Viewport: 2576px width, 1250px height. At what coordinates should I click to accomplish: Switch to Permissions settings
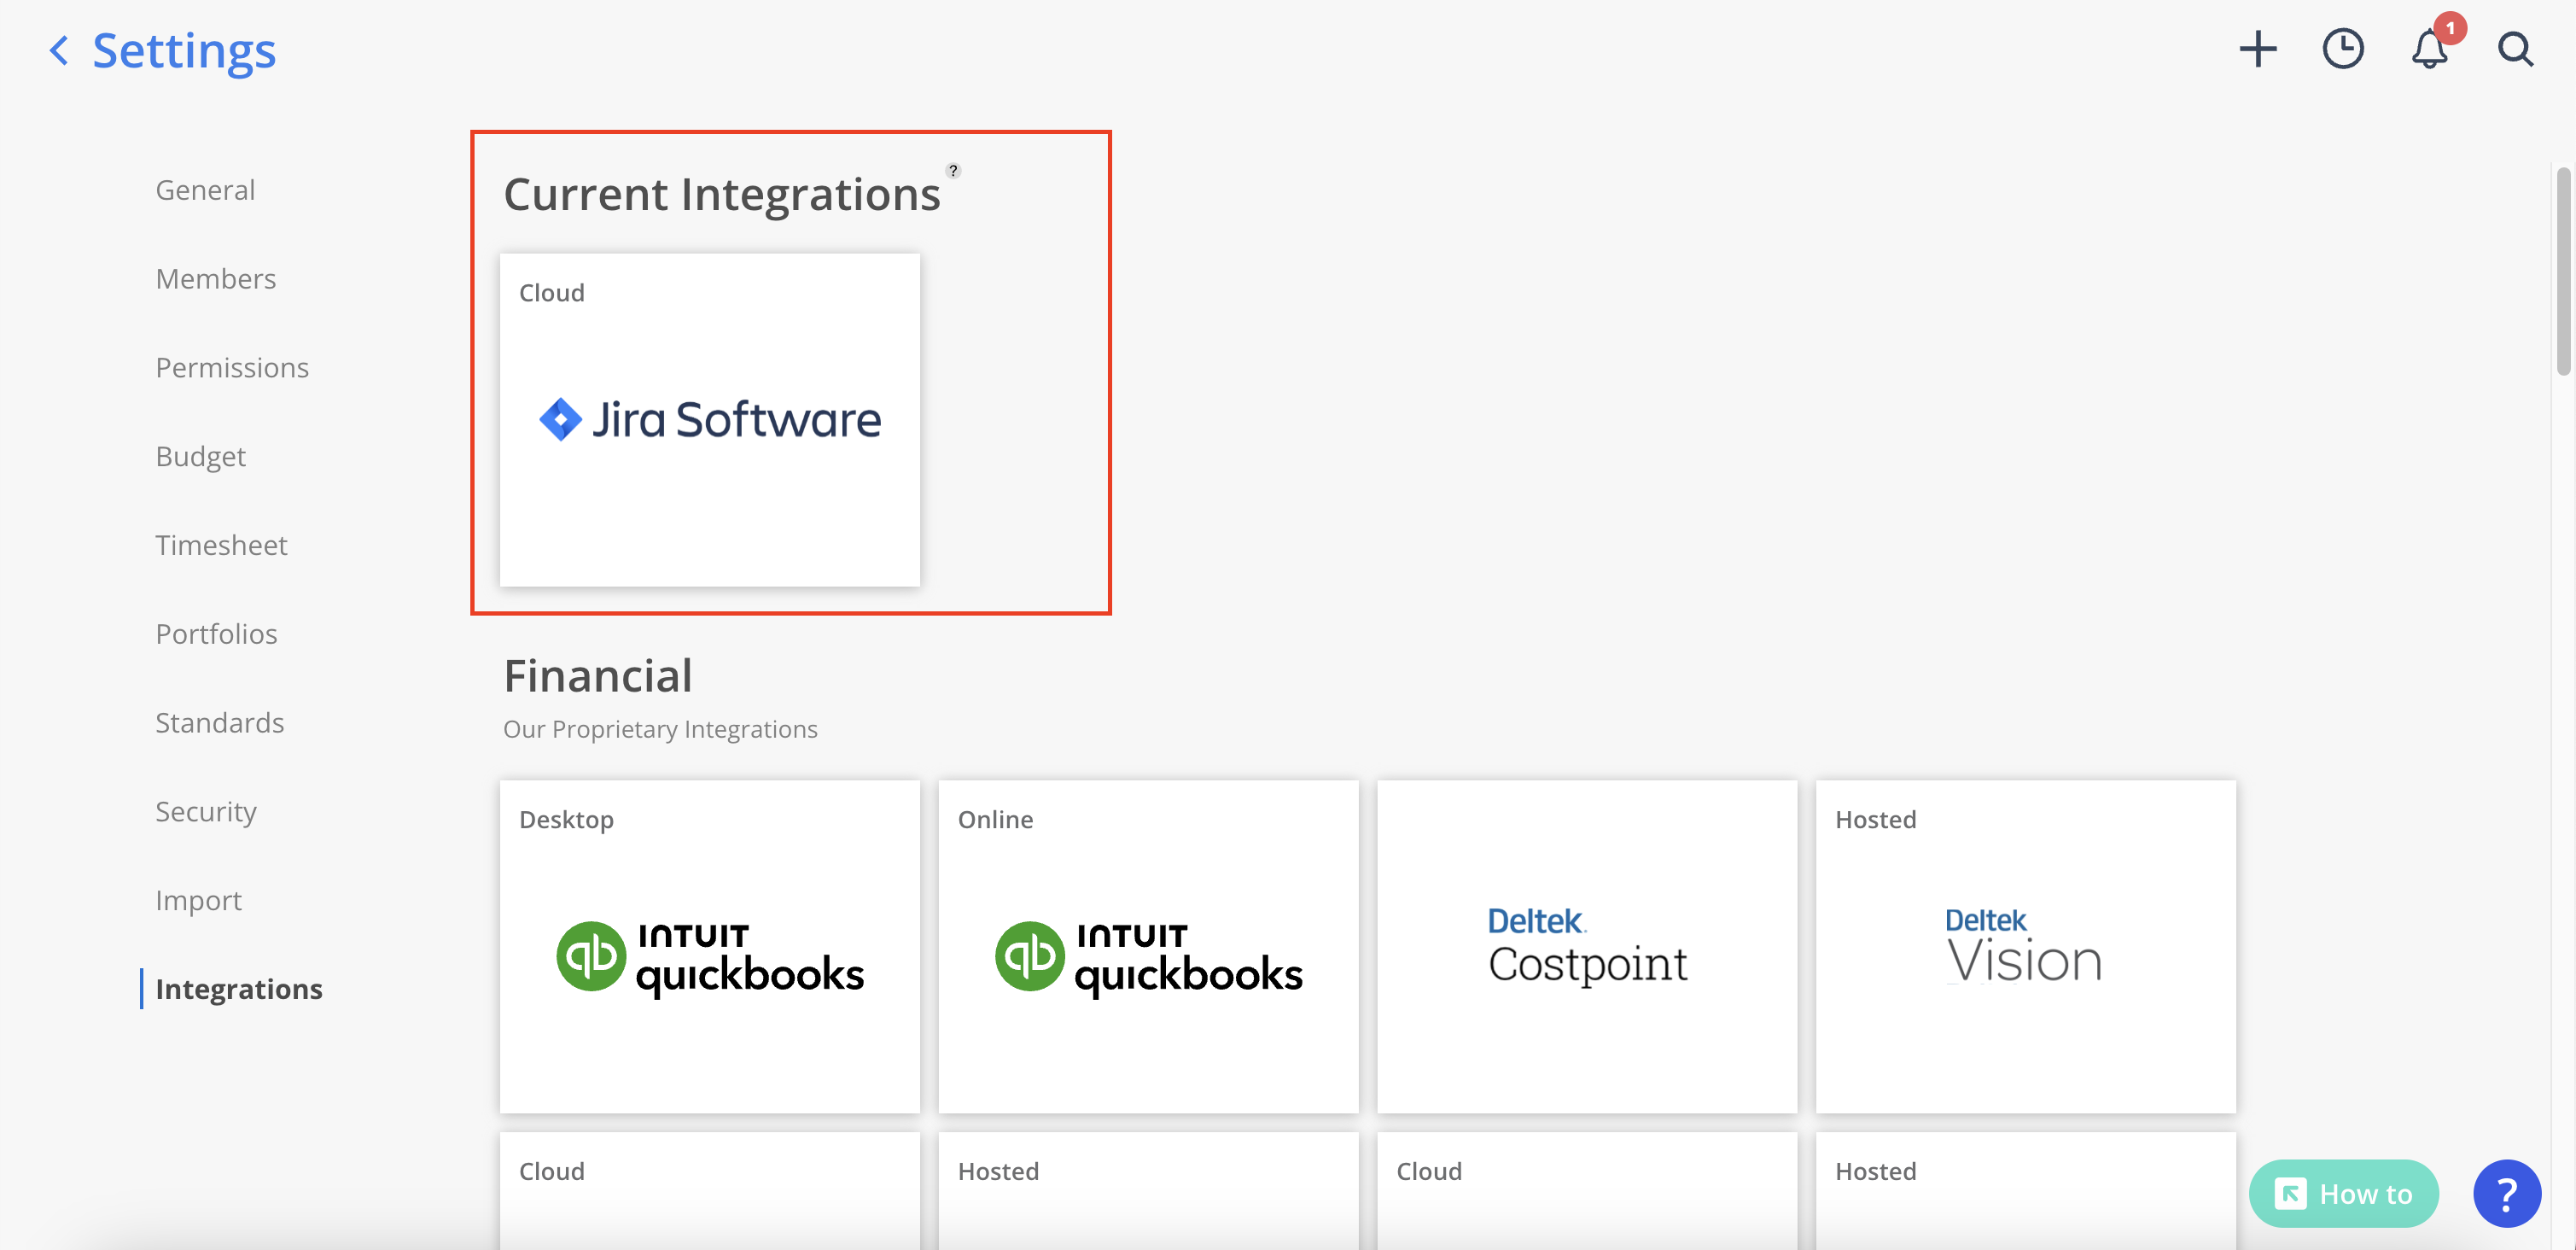pyautogui.click(x=232, y=367)
